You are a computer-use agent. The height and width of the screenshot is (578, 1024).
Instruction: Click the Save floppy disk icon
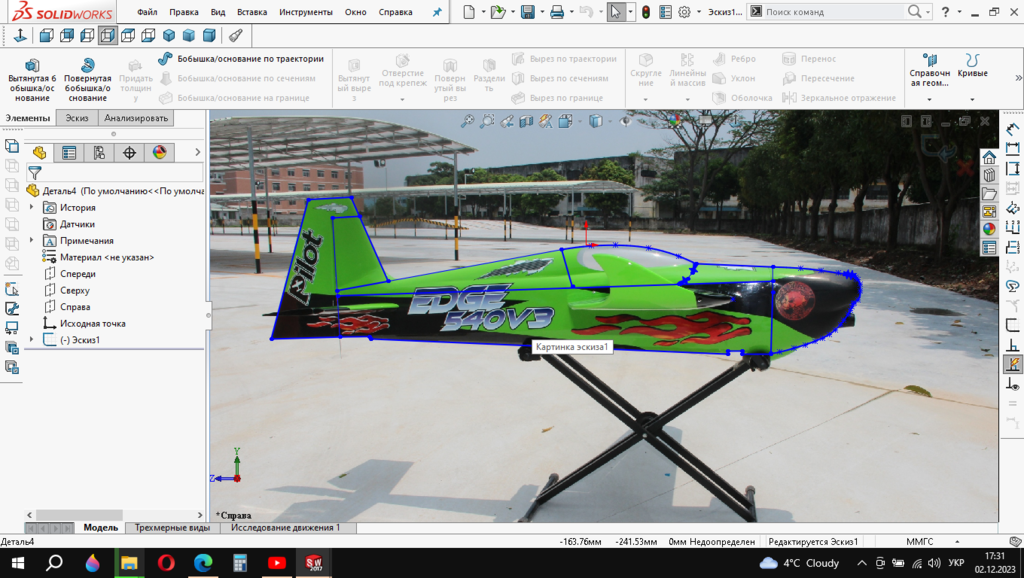click(527, 12)
